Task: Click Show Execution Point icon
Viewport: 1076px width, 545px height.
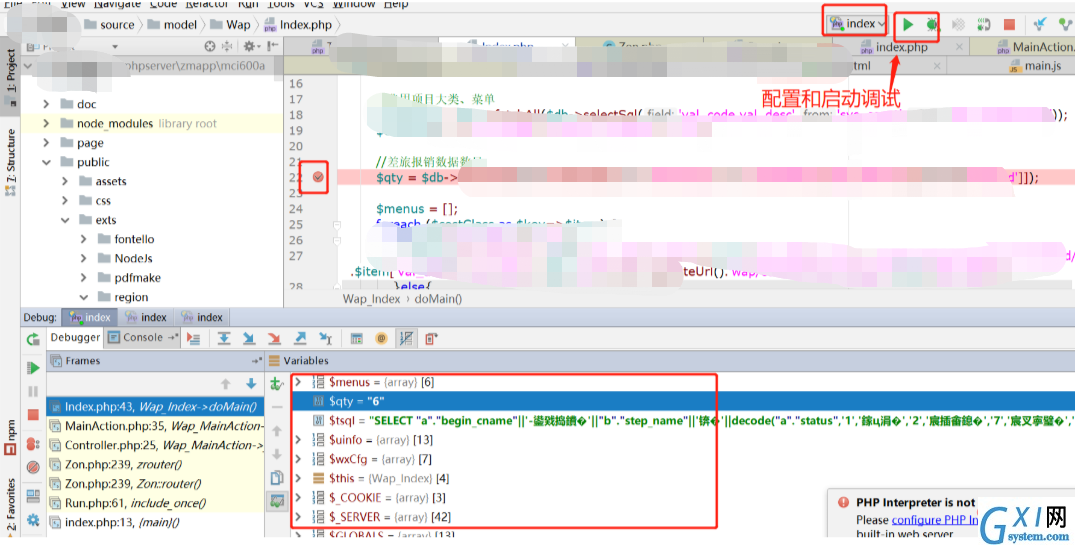Action: click(x=194, y=338)
